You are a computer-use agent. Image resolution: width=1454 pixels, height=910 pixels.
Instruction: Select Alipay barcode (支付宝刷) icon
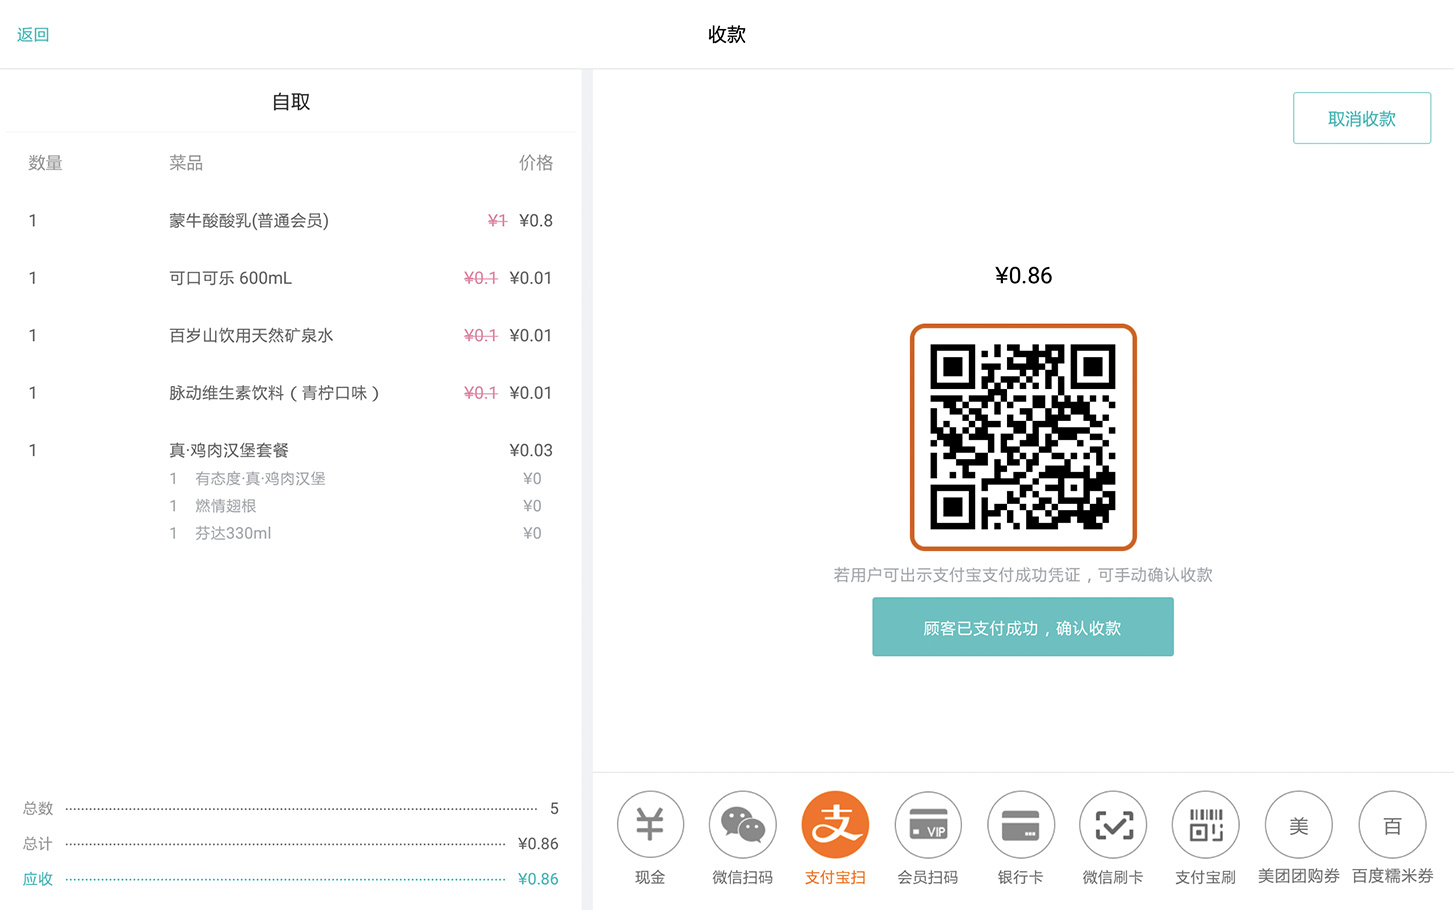click(x=1205, y=825)
